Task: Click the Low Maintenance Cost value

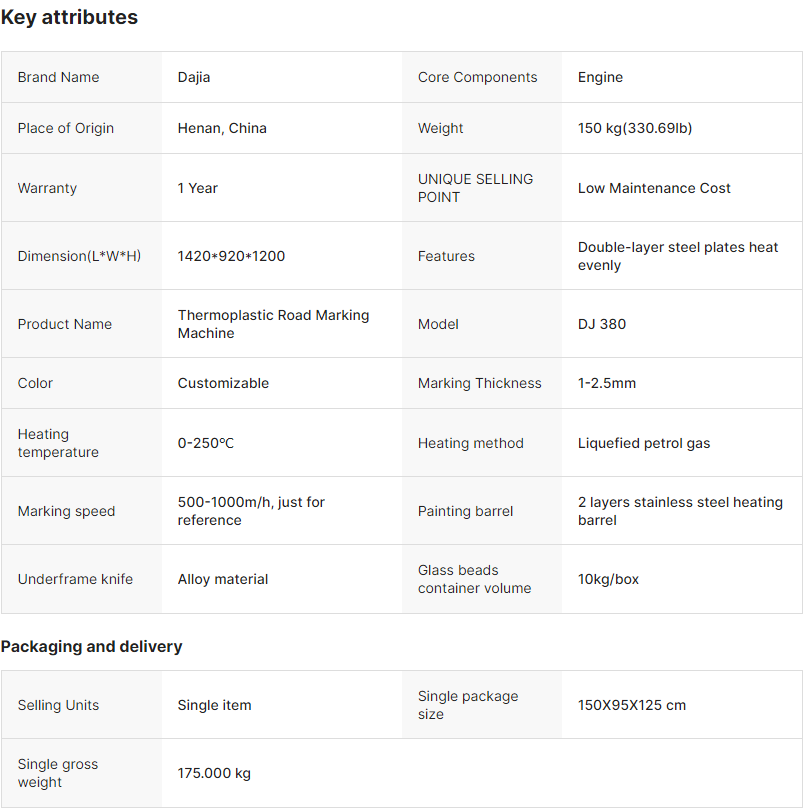Action: click(x=654, y=188)
